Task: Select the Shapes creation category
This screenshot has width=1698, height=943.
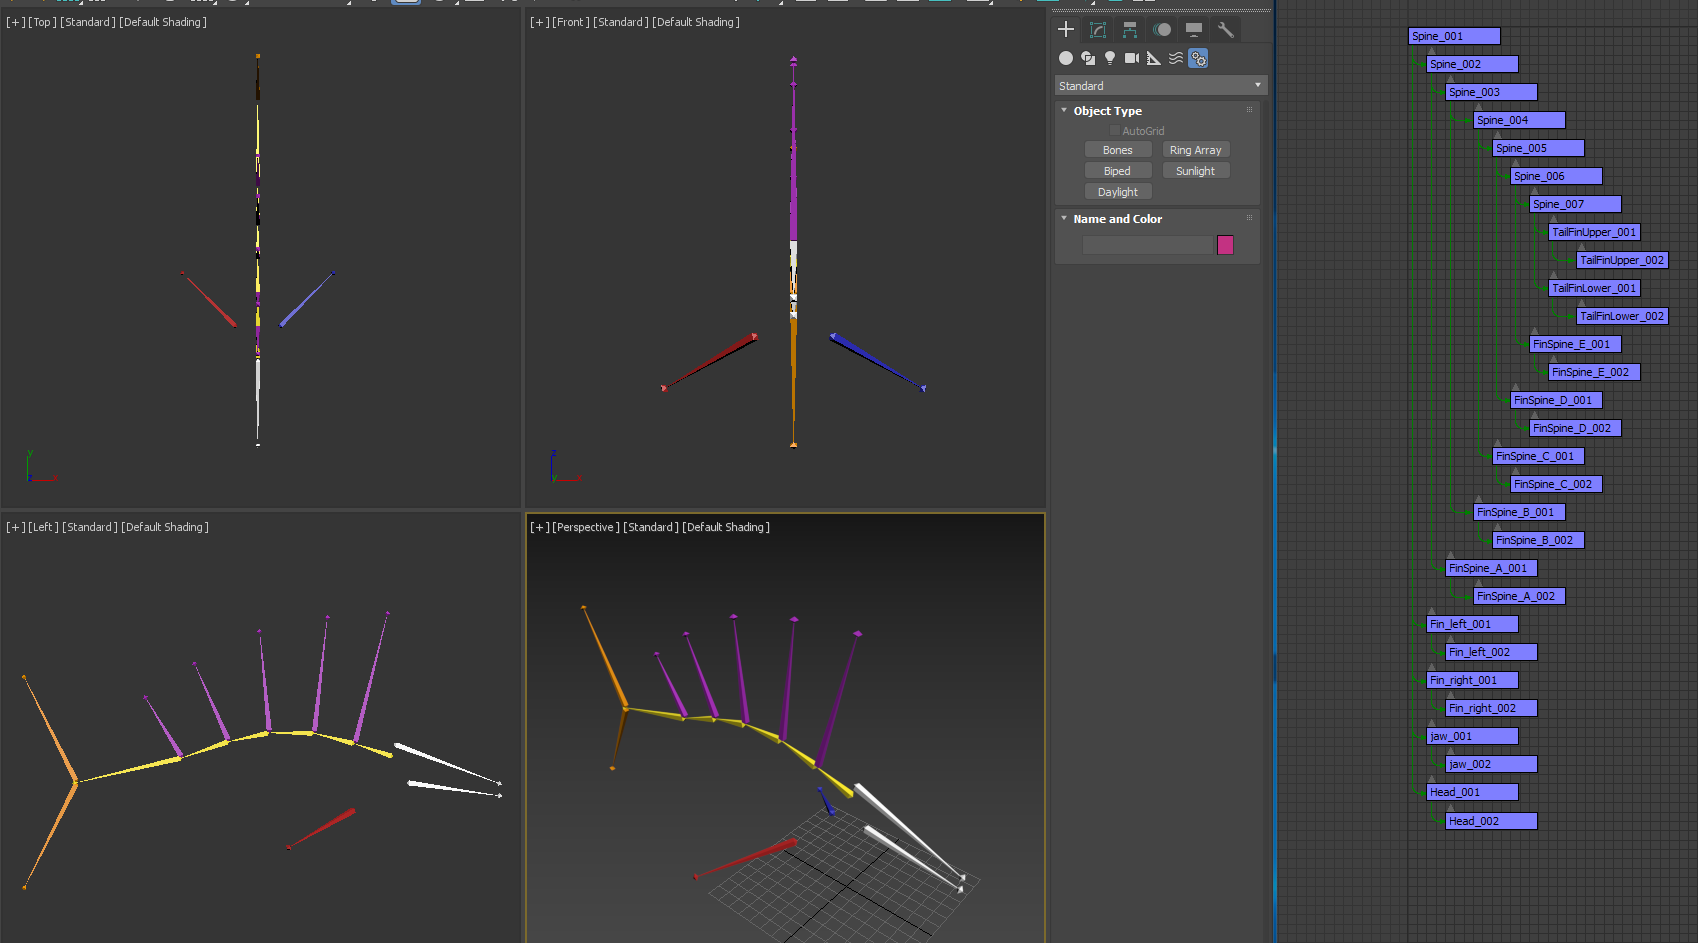Action: click(1088, 58)
